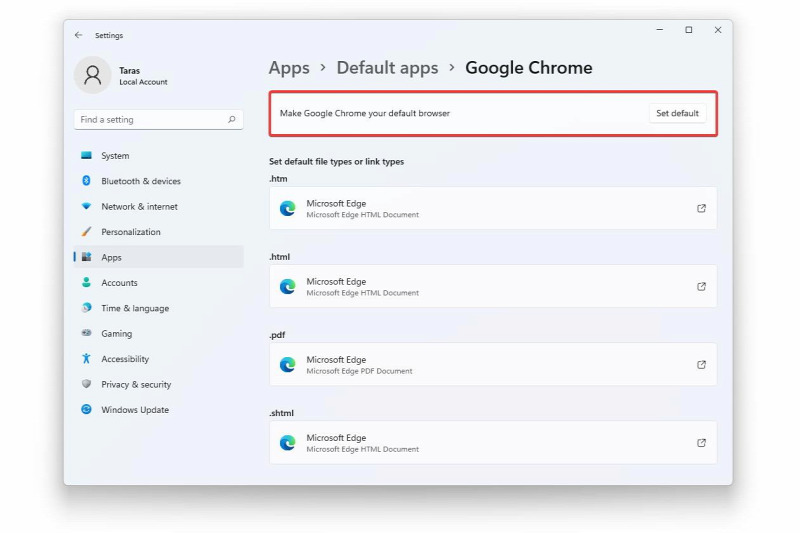Click Microsoft Edge name in .htm row

click(336, 203)
